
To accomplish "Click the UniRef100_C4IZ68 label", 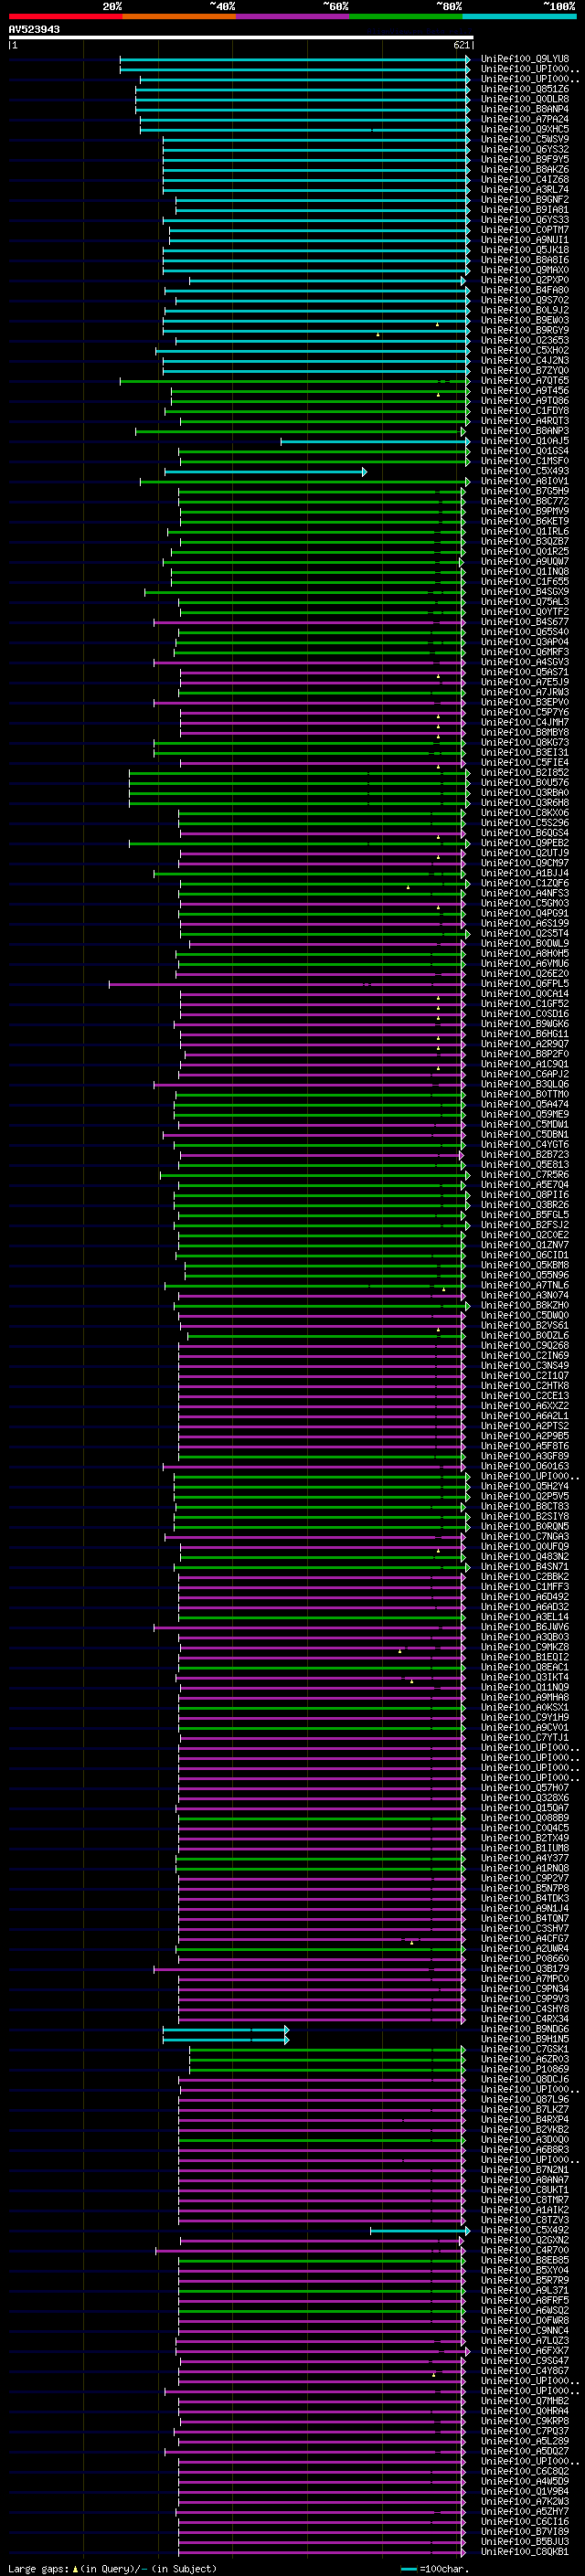I will pos(524,179).
